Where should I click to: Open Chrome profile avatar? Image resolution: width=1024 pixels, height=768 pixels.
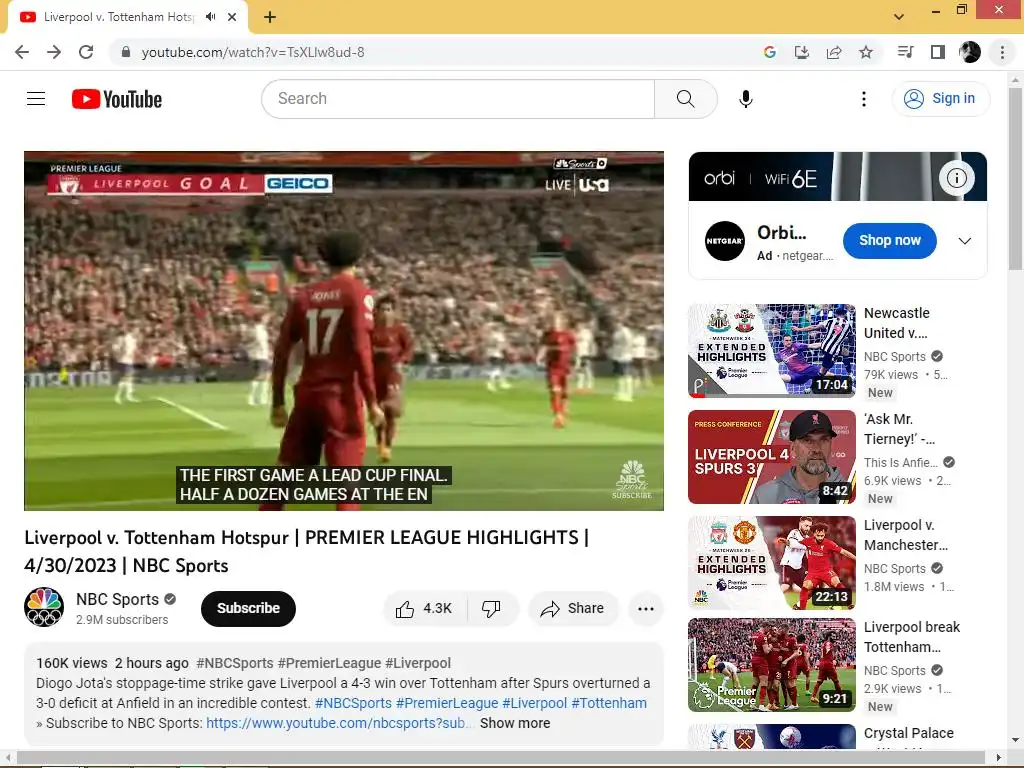[970, 52]
